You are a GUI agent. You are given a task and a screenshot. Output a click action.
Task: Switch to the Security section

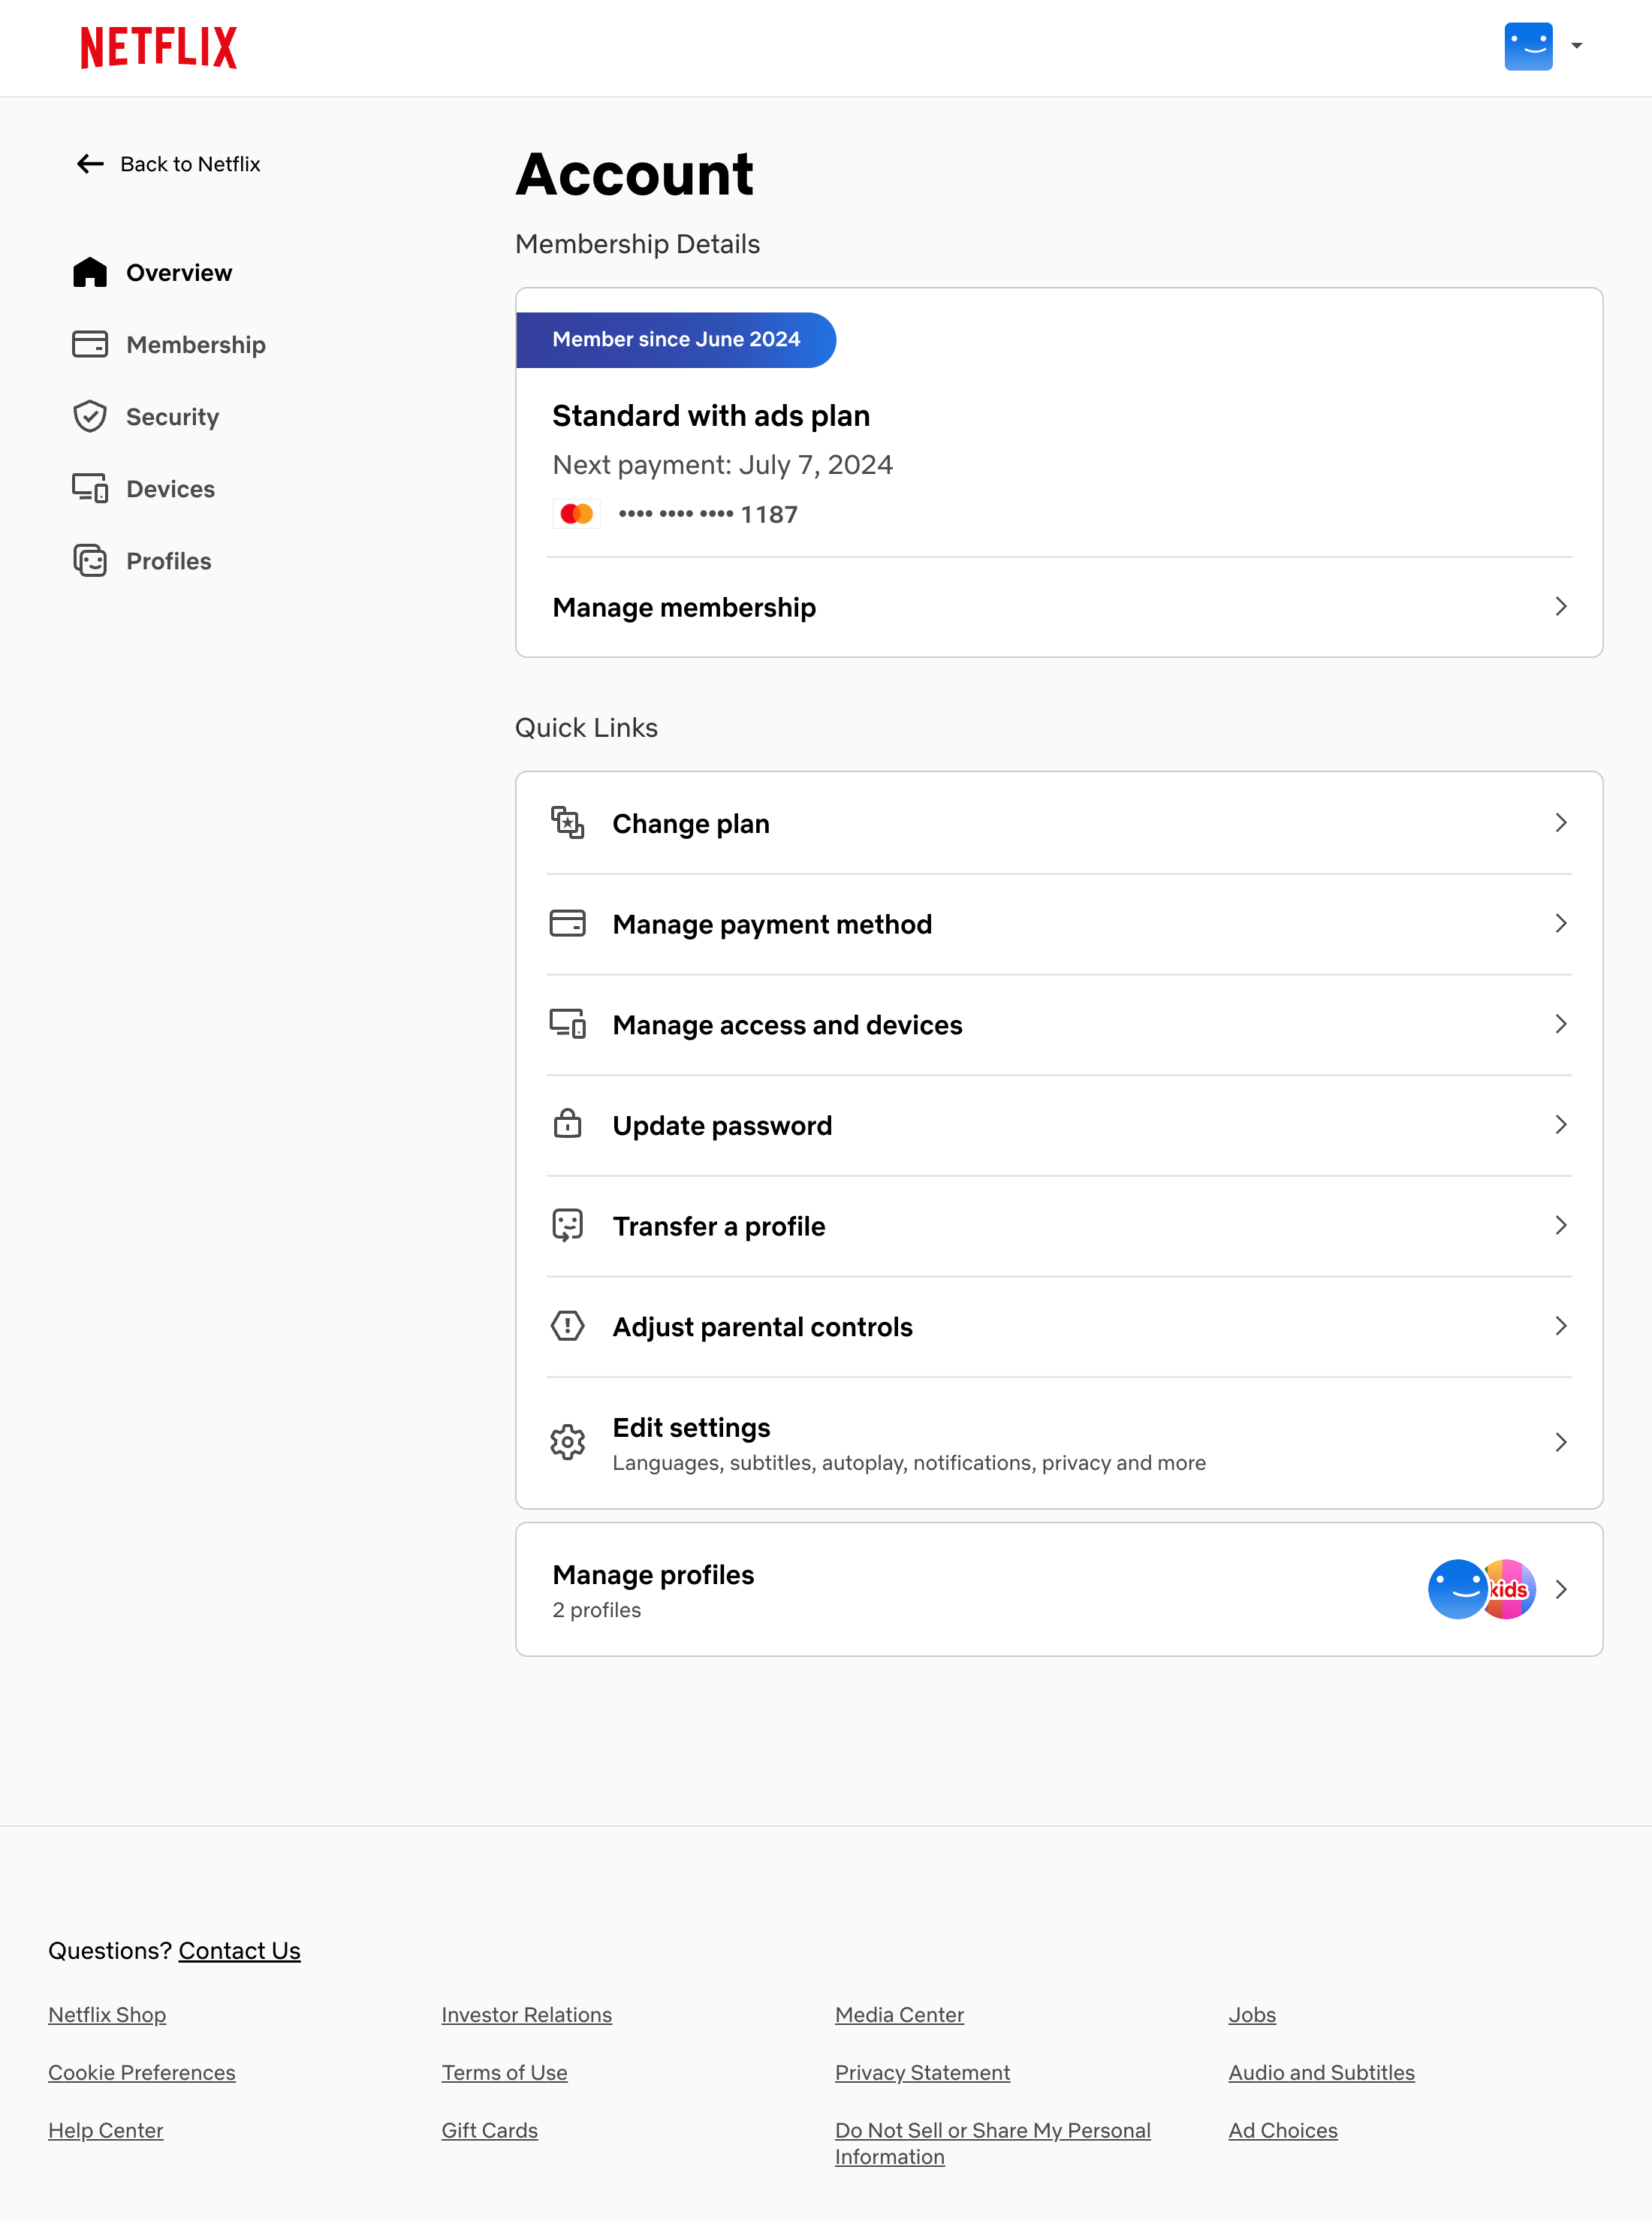pyautogui.click(x=172, y=417)
